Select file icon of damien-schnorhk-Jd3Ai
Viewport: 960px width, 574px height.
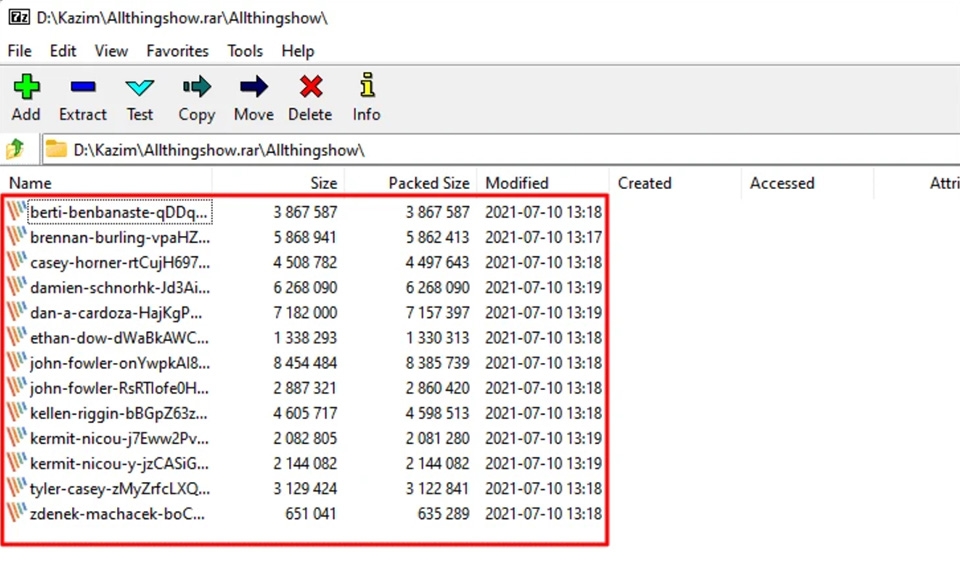tap(17, 287)
